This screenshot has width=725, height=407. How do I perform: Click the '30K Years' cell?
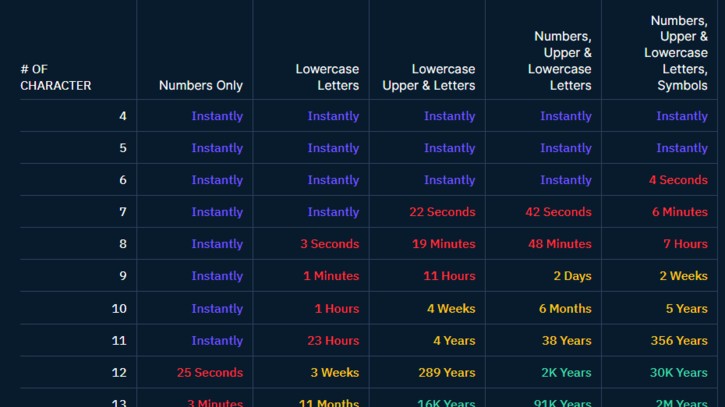coord(678,373)
